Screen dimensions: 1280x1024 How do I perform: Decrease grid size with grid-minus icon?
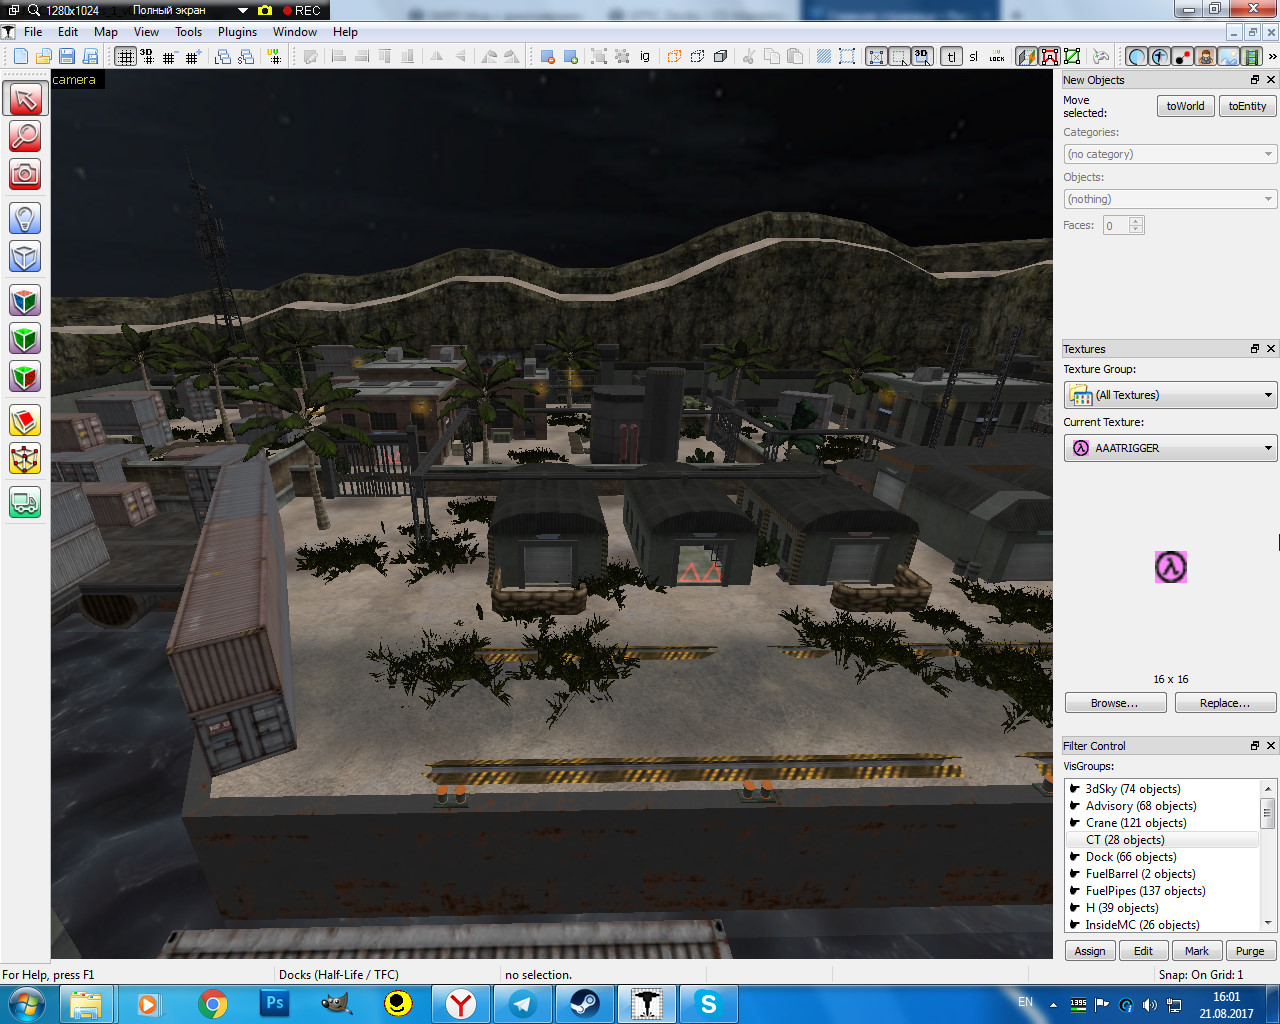coord(169,56)
